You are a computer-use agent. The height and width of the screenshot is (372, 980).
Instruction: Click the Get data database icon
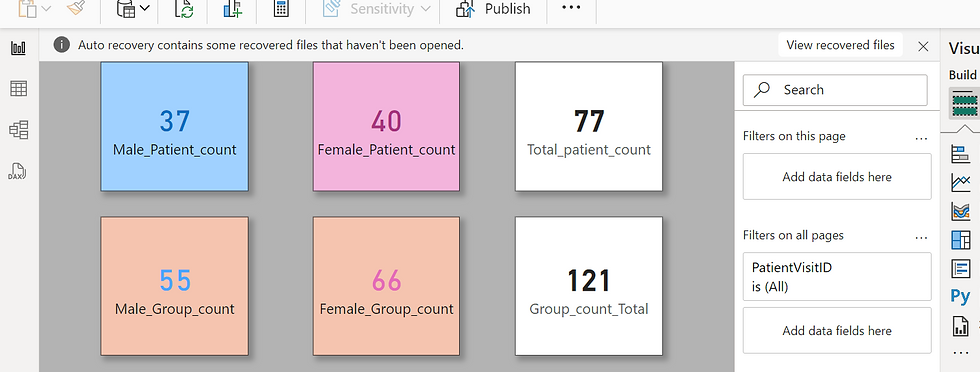(126, 9)
